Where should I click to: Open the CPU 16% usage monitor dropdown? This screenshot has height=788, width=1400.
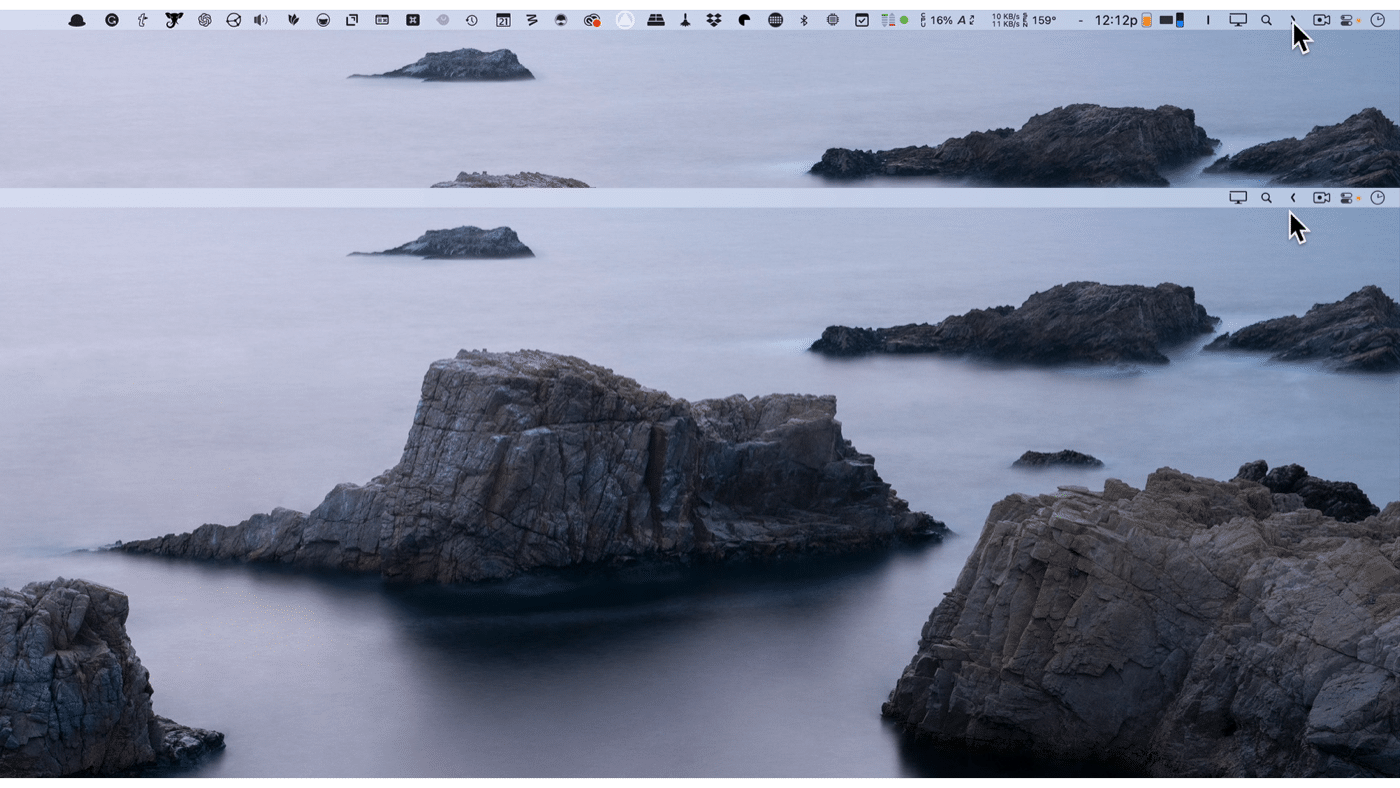point(940,20)
